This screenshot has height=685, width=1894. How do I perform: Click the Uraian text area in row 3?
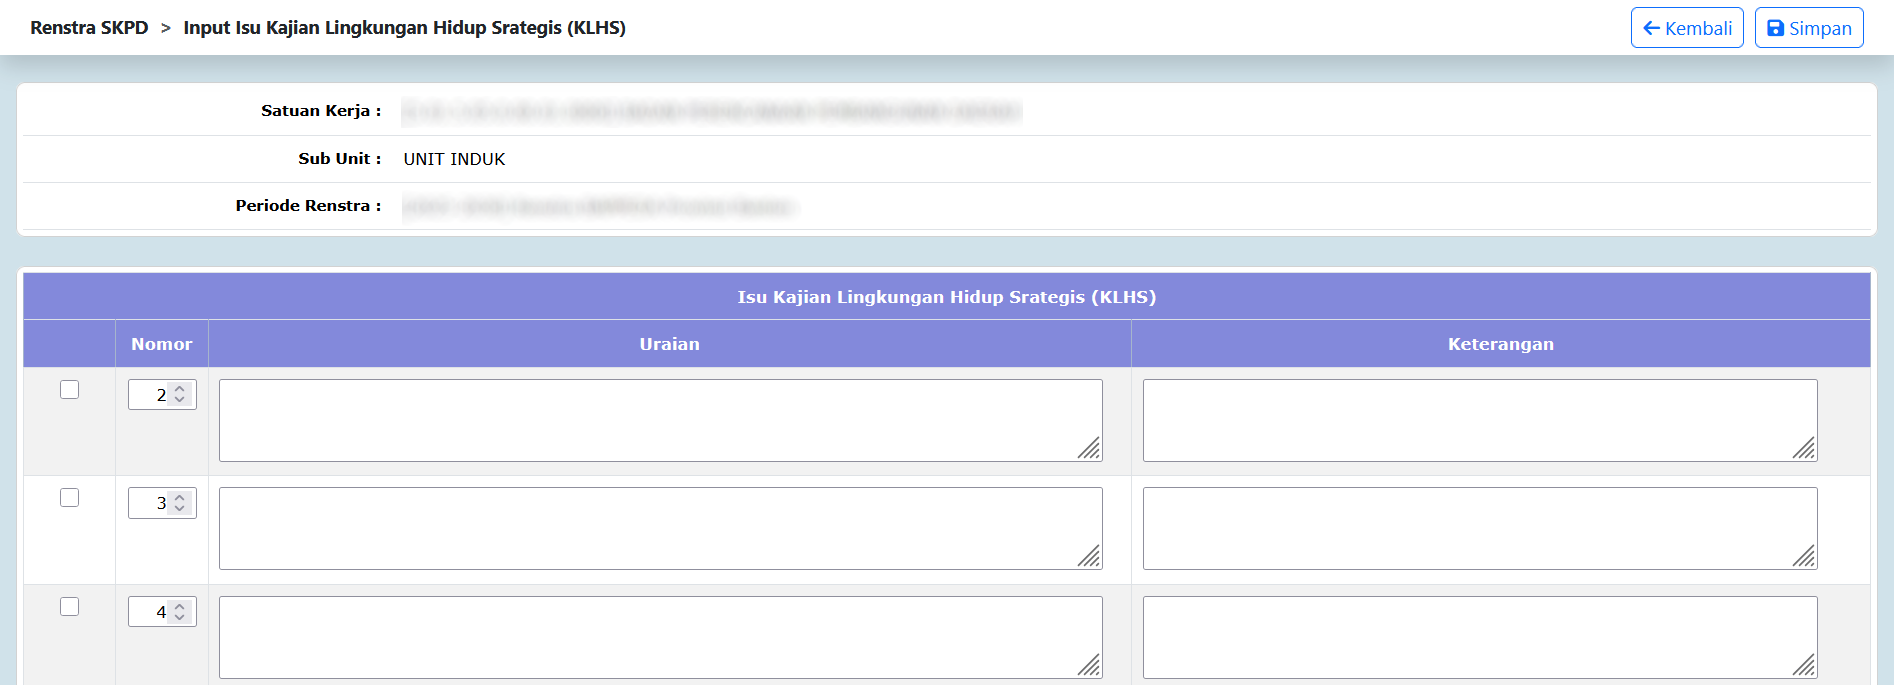660,528
